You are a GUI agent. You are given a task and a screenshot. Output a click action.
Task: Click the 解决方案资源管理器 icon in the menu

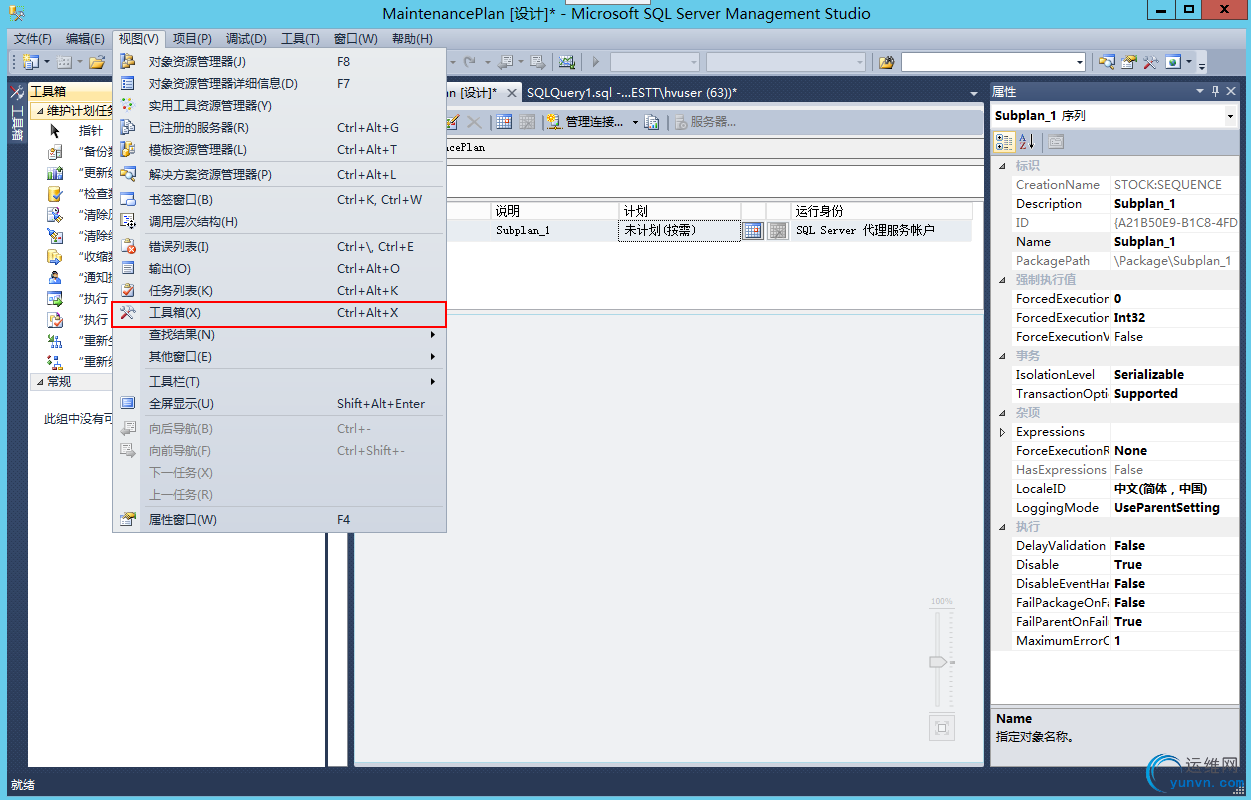tap(128, 174)
